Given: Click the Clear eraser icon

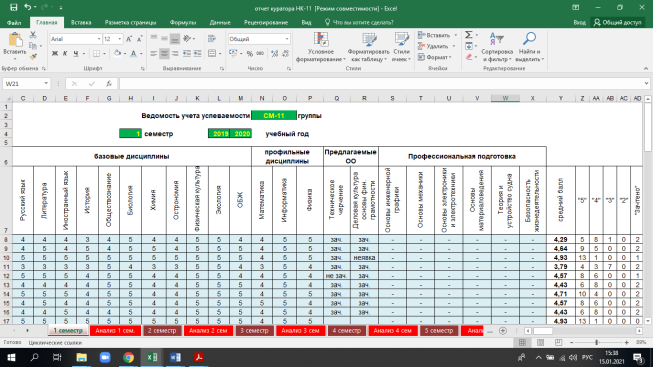Looking at the screenshot, I should tap(469, 57).
